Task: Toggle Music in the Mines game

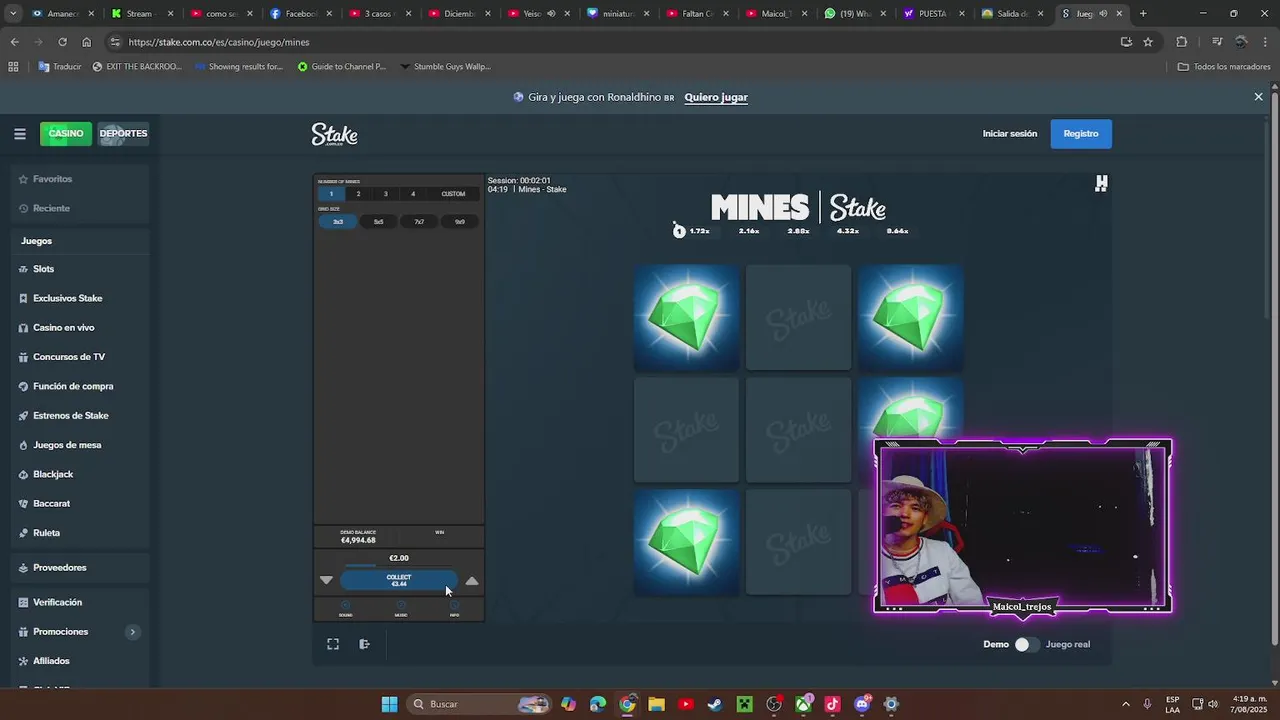Action: [400, 609]
